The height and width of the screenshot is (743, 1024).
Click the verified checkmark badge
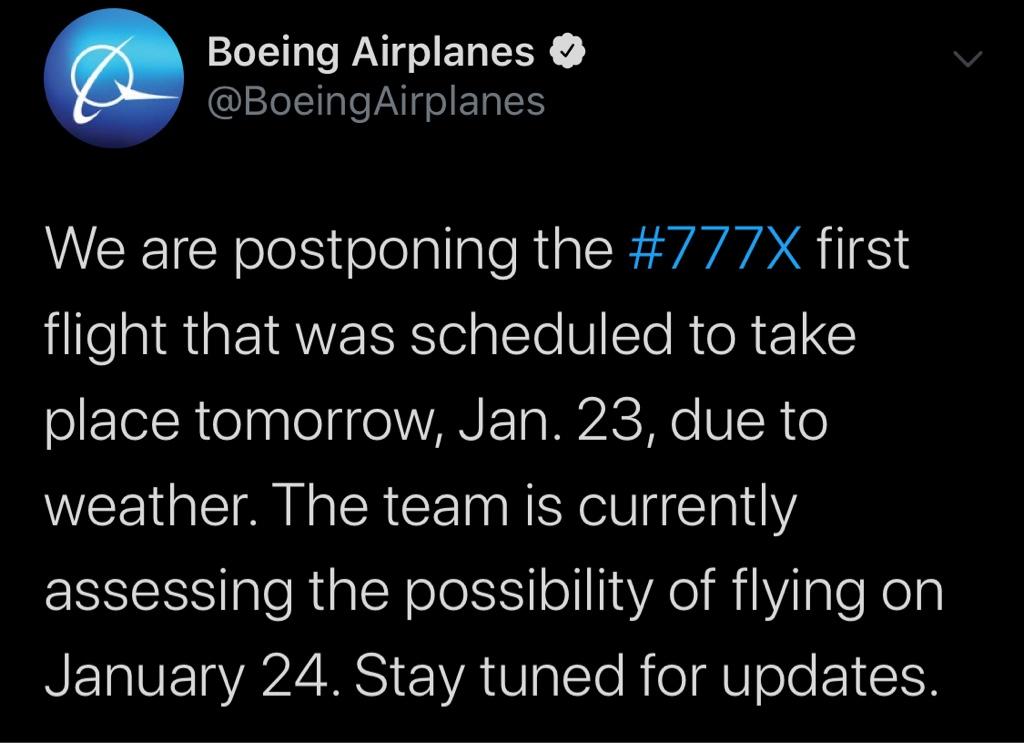(568, 52)
